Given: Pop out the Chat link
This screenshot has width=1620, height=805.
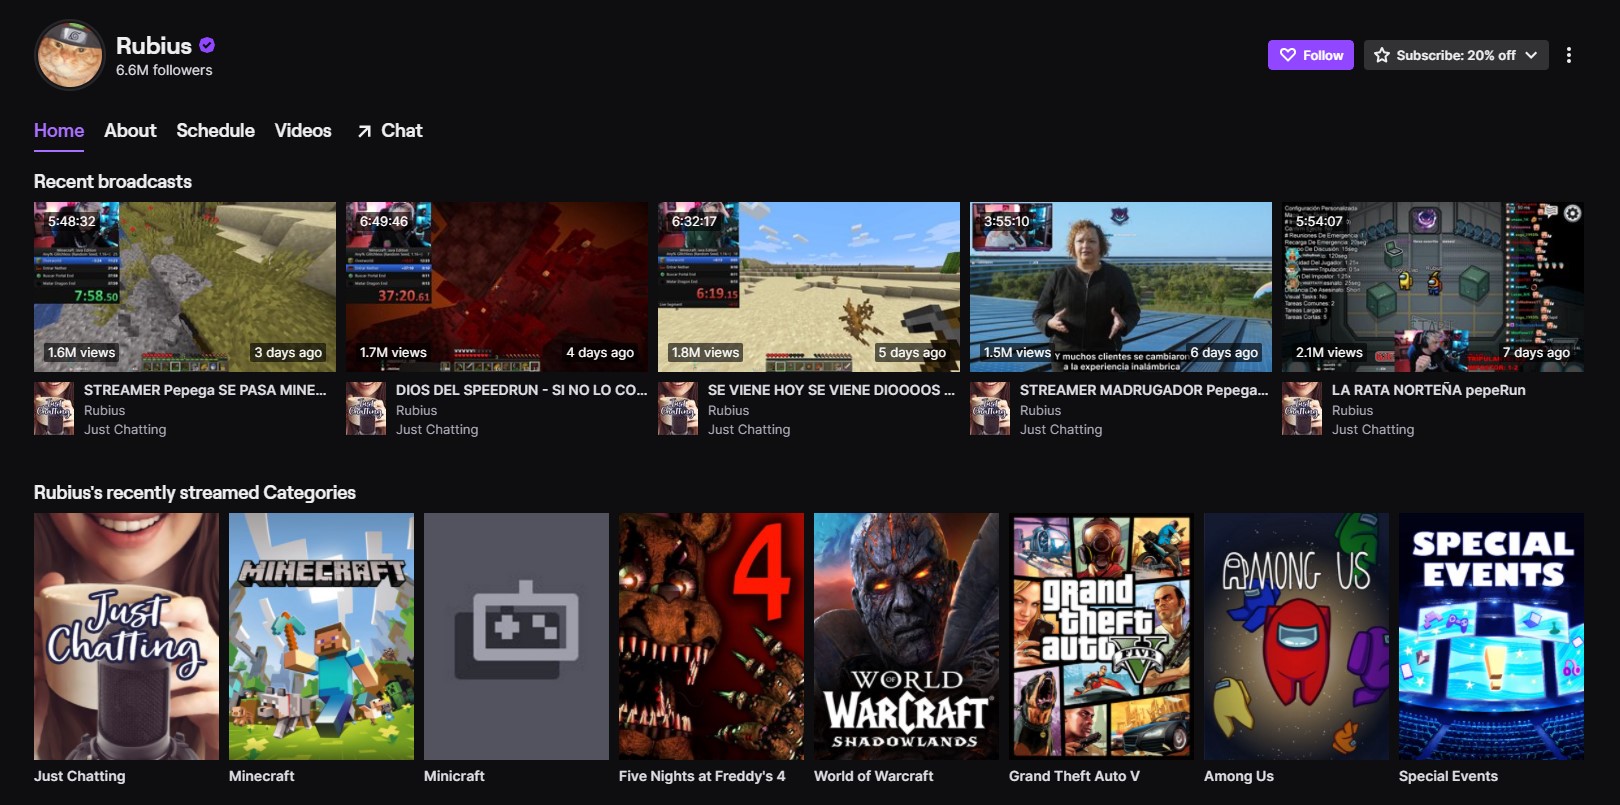Looking at the screenshot, I should coord(390,131).
